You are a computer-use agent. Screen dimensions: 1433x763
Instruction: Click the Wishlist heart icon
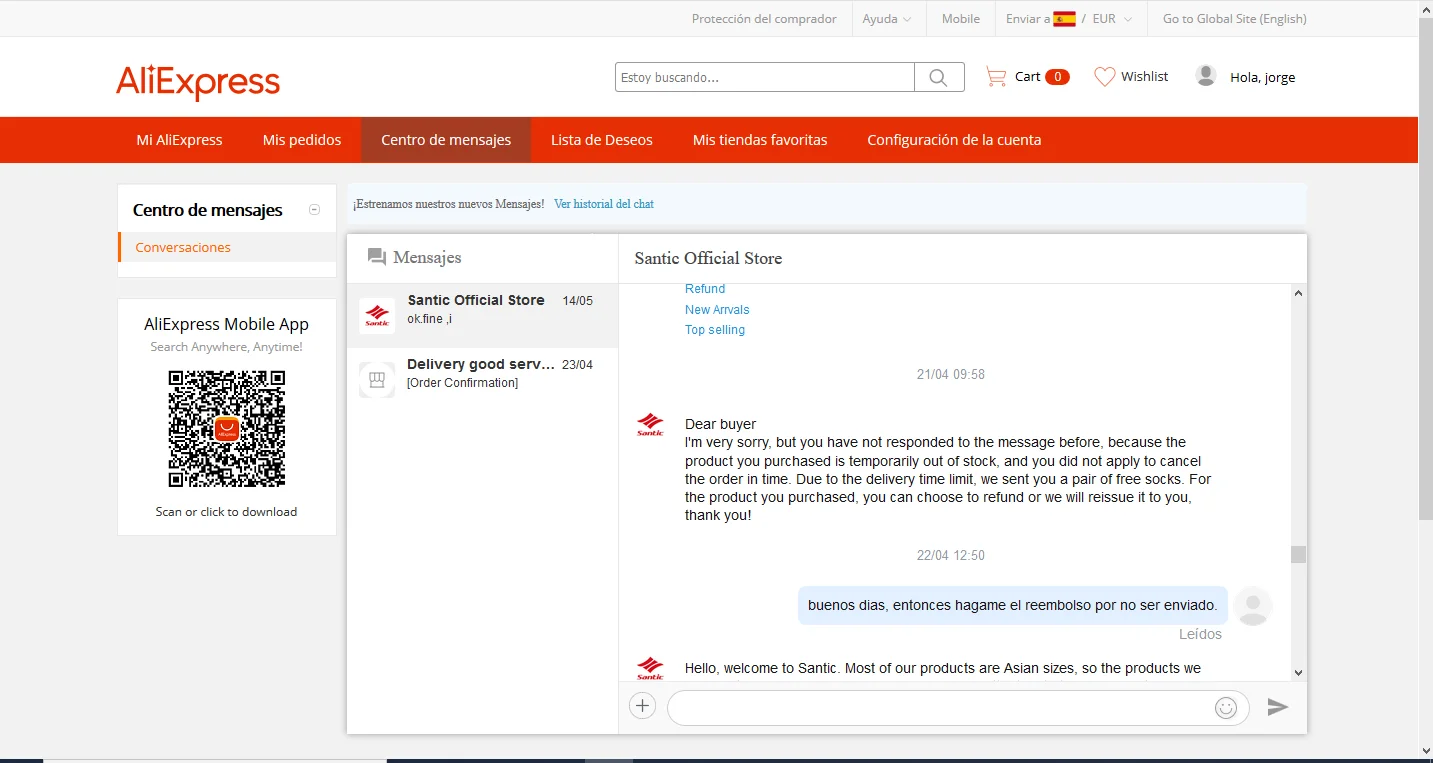(1104, 77)
